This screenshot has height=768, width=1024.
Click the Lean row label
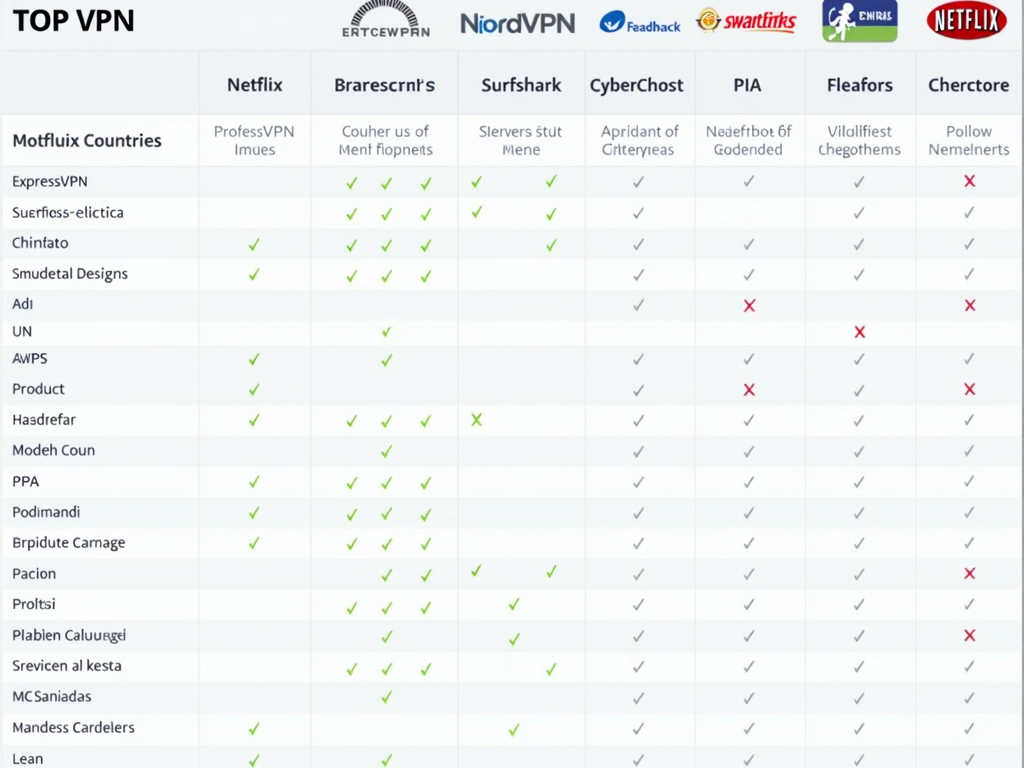(x=27, y=759)
